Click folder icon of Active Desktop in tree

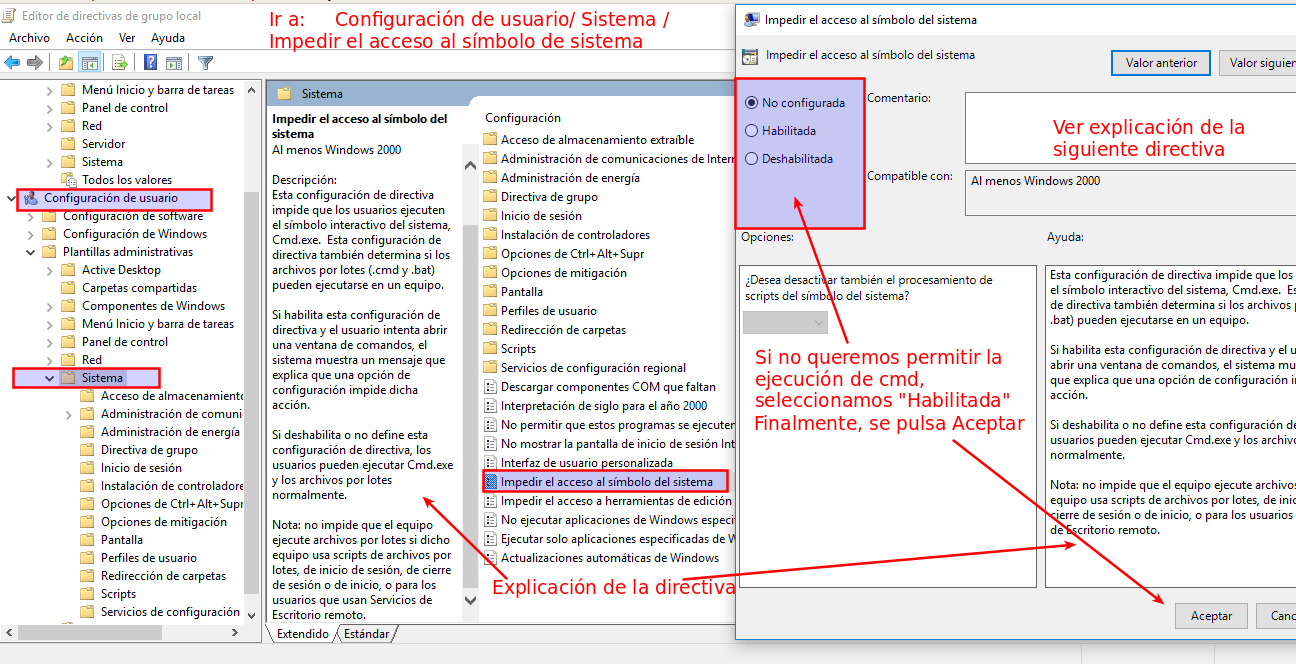click(x=68, y=270)
